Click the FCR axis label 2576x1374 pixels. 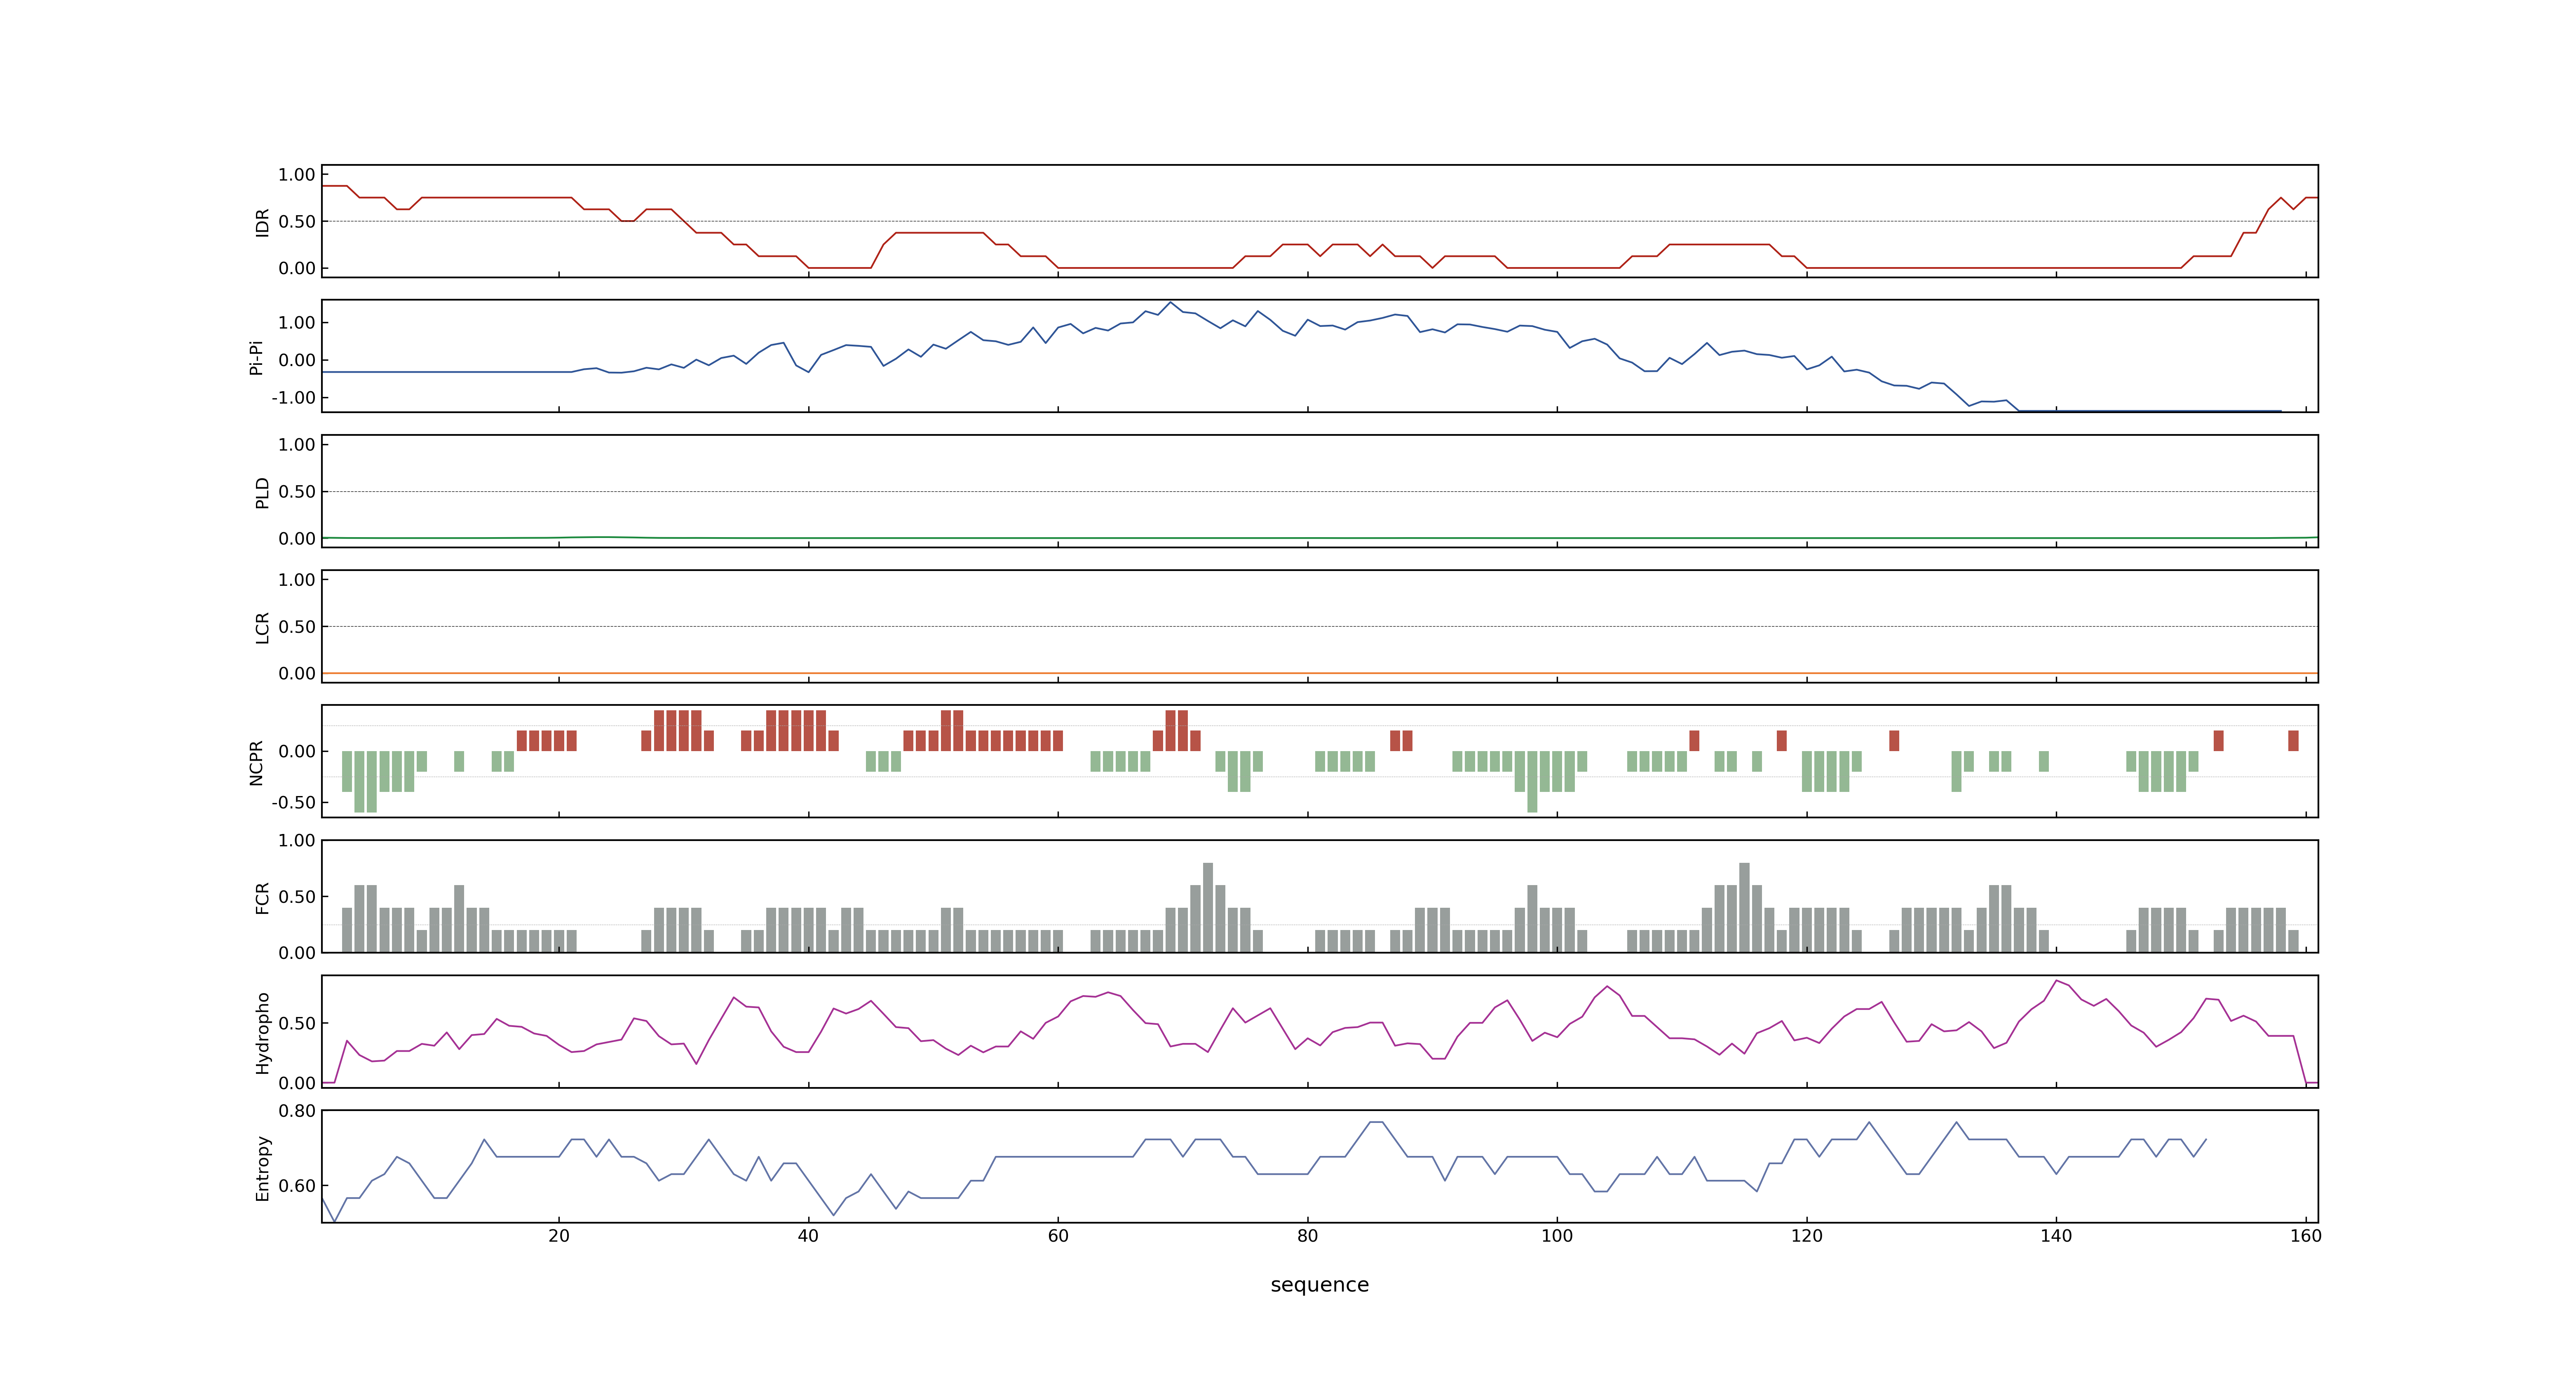[x=262, y=897]
